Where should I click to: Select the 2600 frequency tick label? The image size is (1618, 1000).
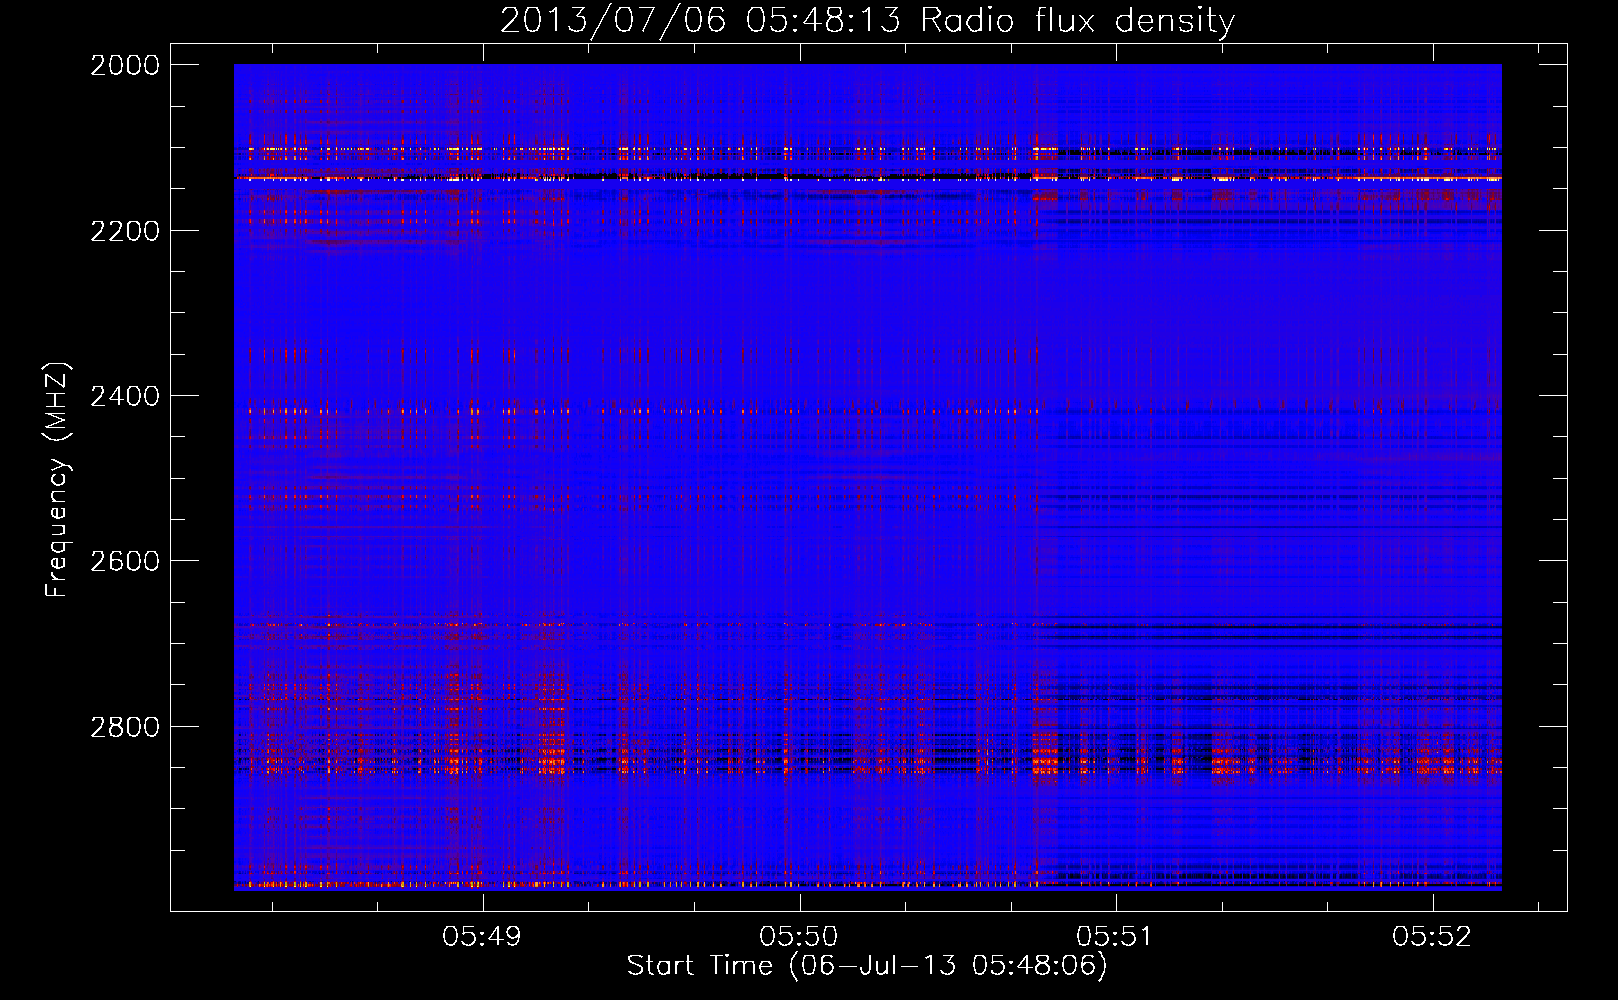[125, 561]
